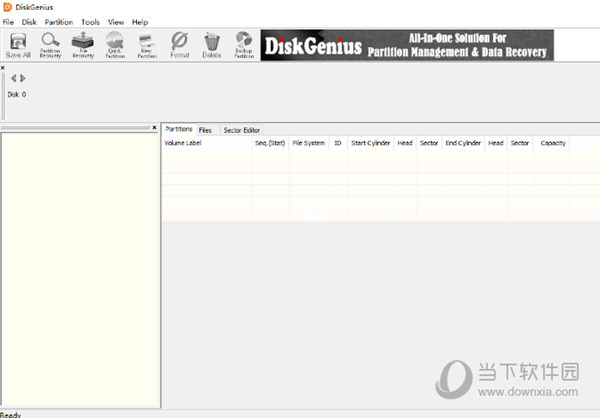Open the File menu
Screen dimensions: 600x418
[x=8, y=21]
